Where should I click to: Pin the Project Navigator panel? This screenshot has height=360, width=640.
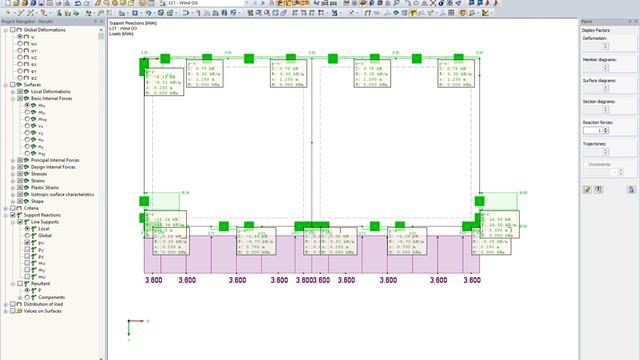coord(96,21)
